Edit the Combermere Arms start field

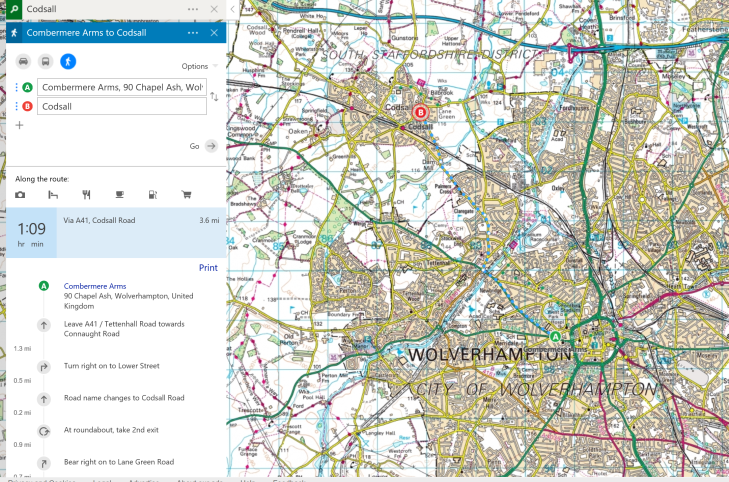(x=122, y=87)
